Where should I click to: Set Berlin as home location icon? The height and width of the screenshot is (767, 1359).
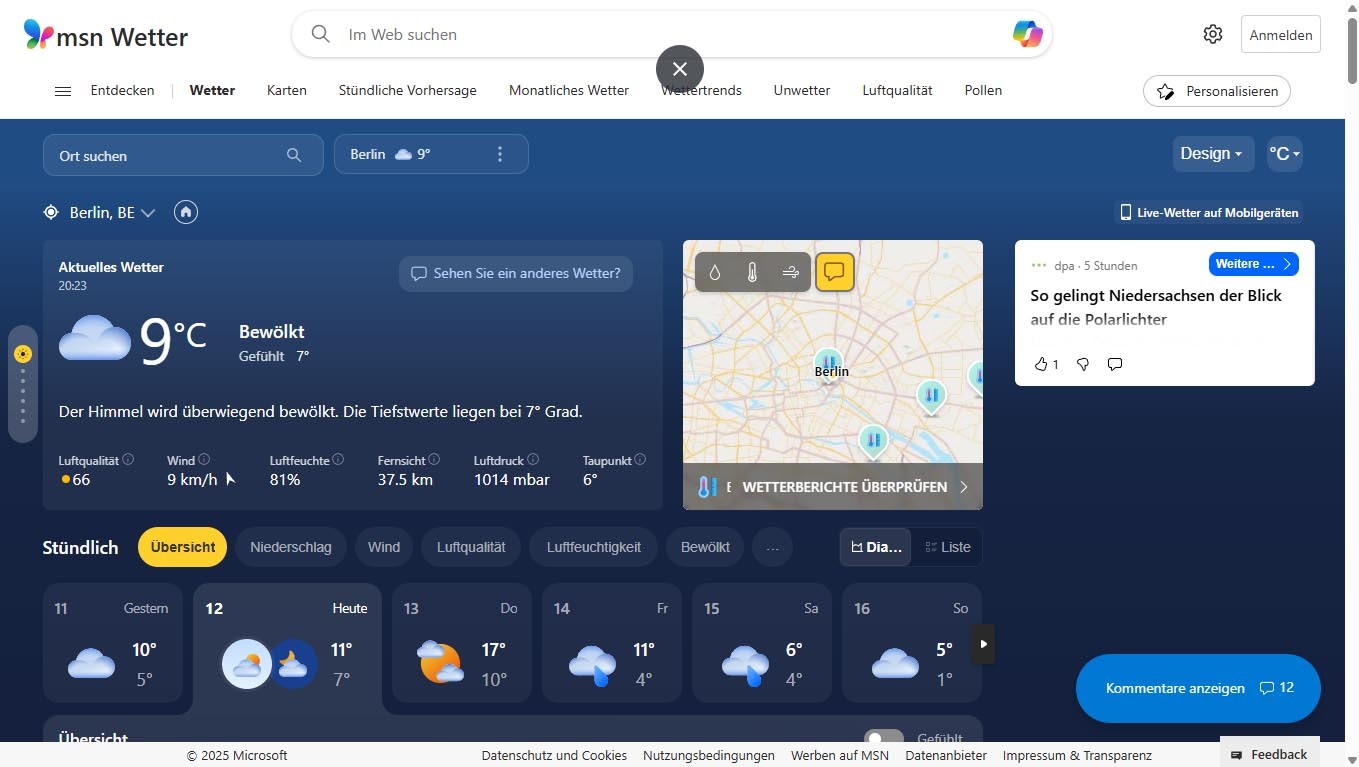click(x=185, y=212)
